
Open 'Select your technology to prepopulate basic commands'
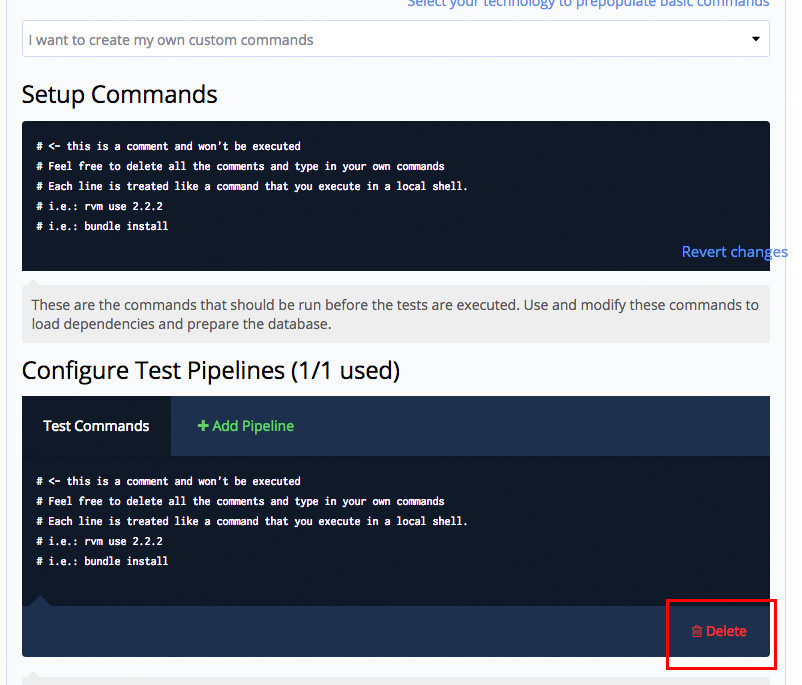point(590,4)
